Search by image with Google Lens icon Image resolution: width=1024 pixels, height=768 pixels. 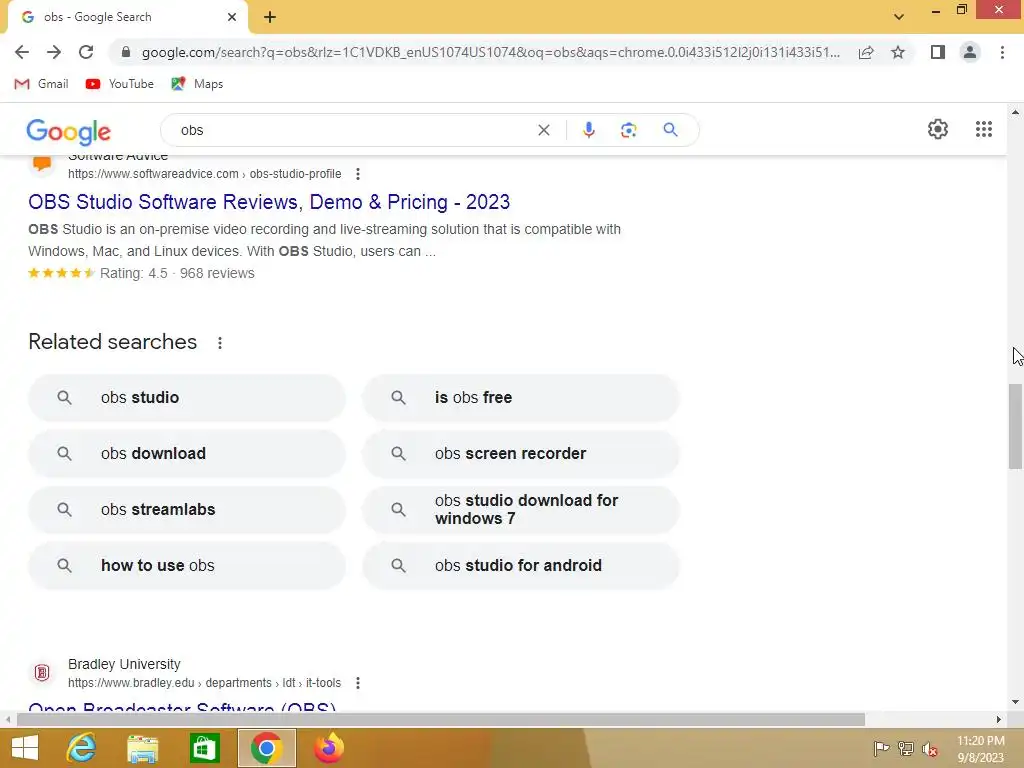628,130
